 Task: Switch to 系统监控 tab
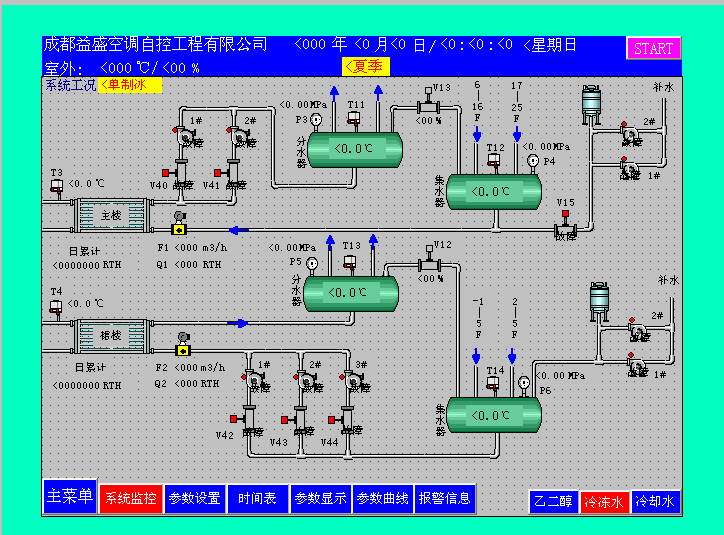(x=131, y=499)
